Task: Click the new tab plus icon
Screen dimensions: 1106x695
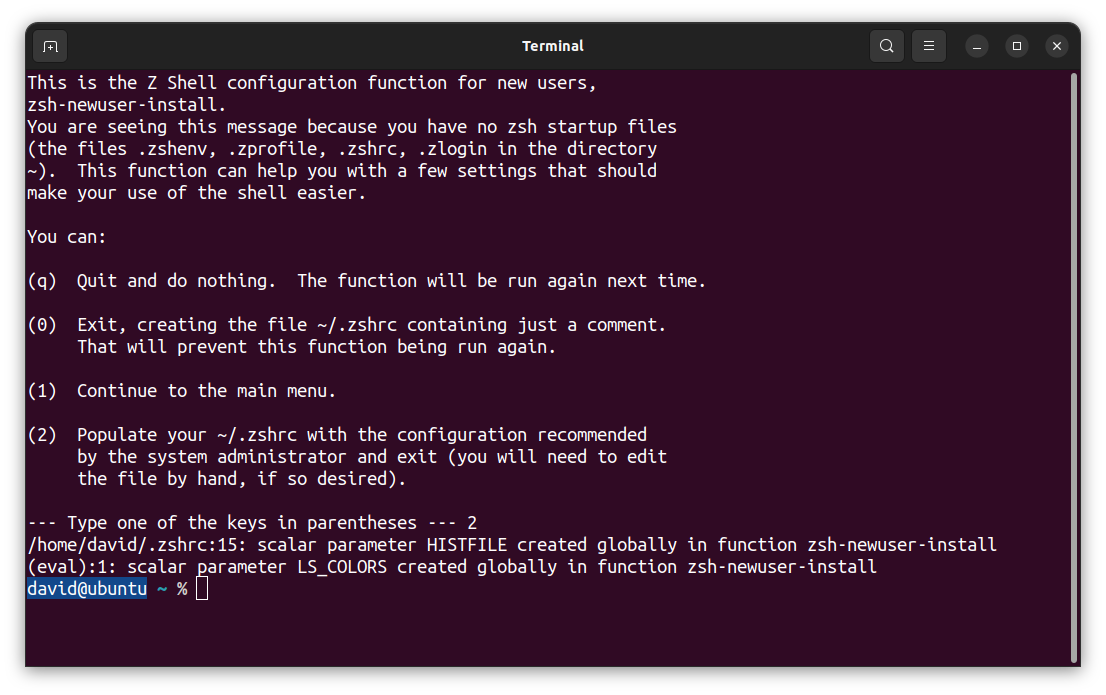Action: pyautogui.click(x=49, y=46)
